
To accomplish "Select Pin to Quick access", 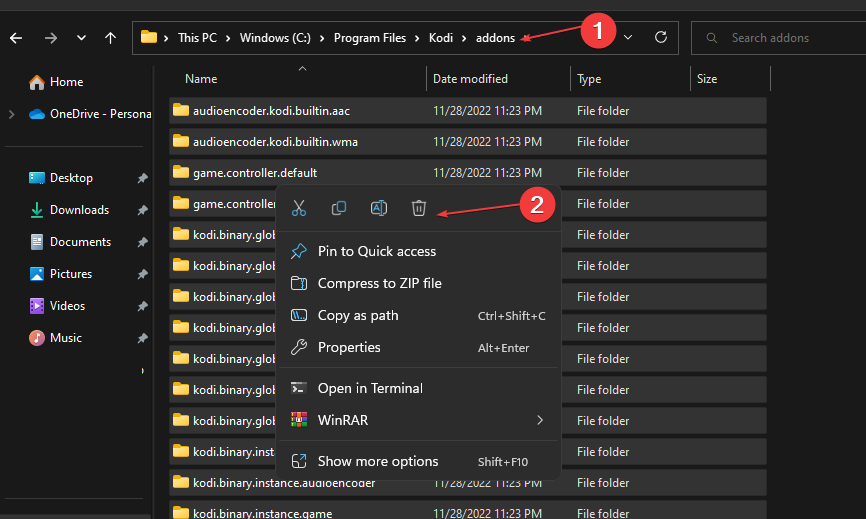I will [x=419, y=251].
